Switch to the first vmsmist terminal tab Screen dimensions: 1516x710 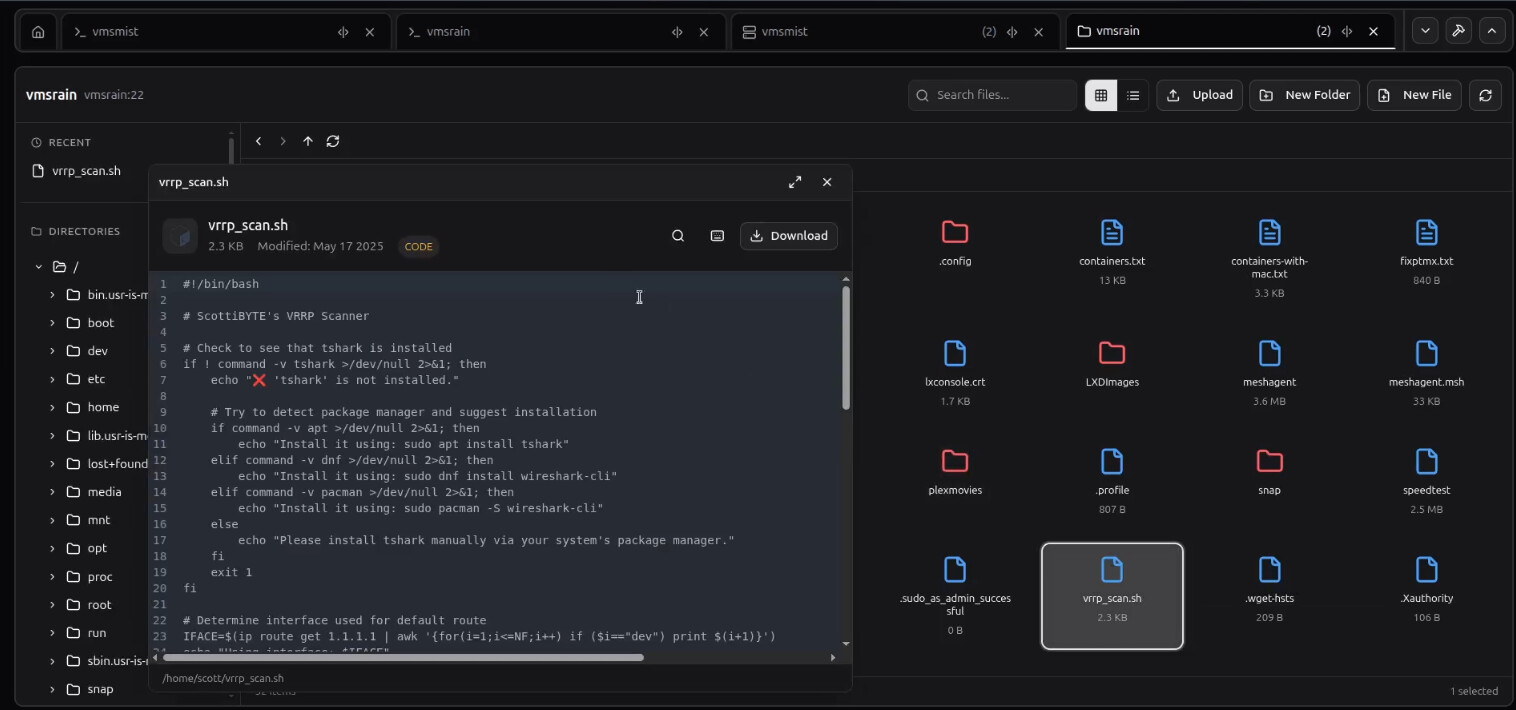(200, 32)
